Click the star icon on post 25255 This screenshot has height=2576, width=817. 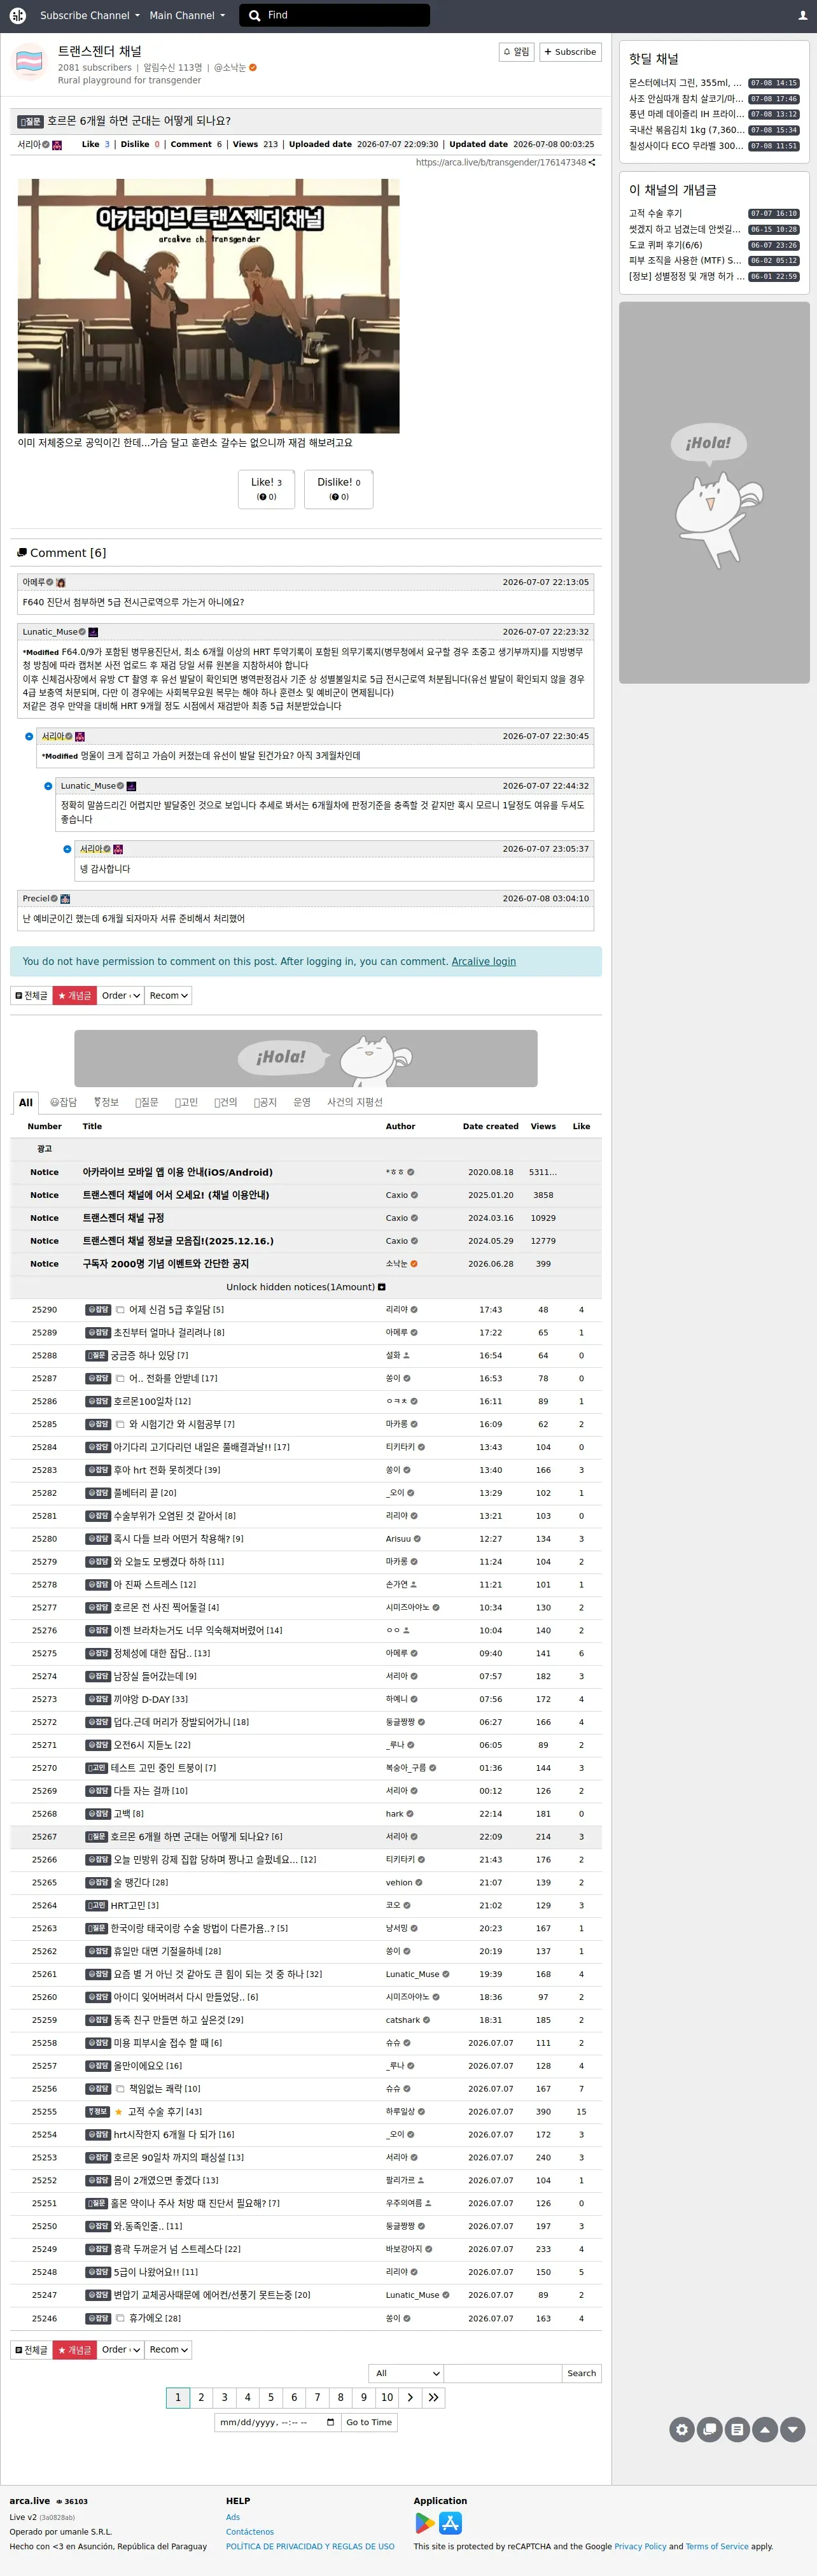(119, 2112)
